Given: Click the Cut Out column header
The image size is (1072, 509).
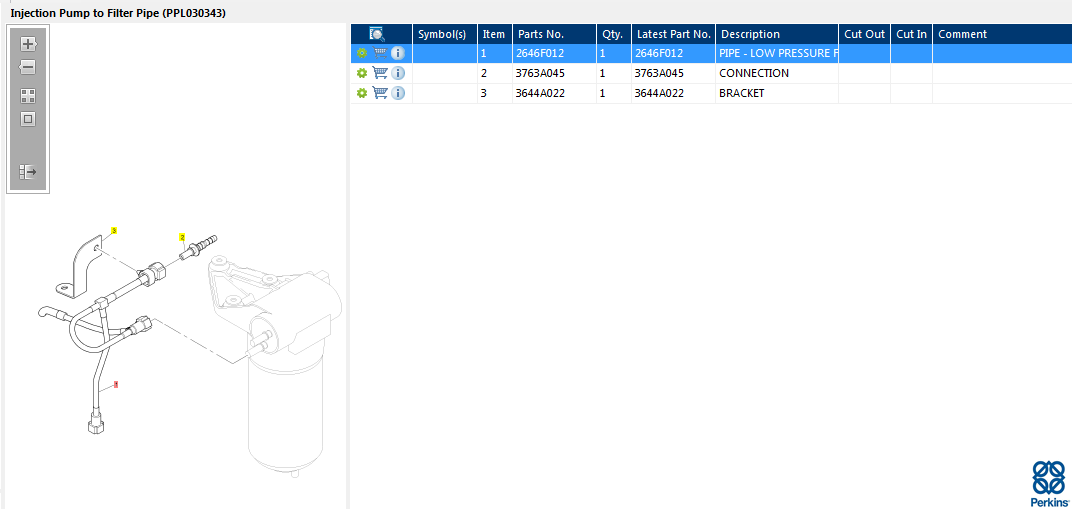Looking at the screenshot, I should pyautogui.click(x=865, y=34).
